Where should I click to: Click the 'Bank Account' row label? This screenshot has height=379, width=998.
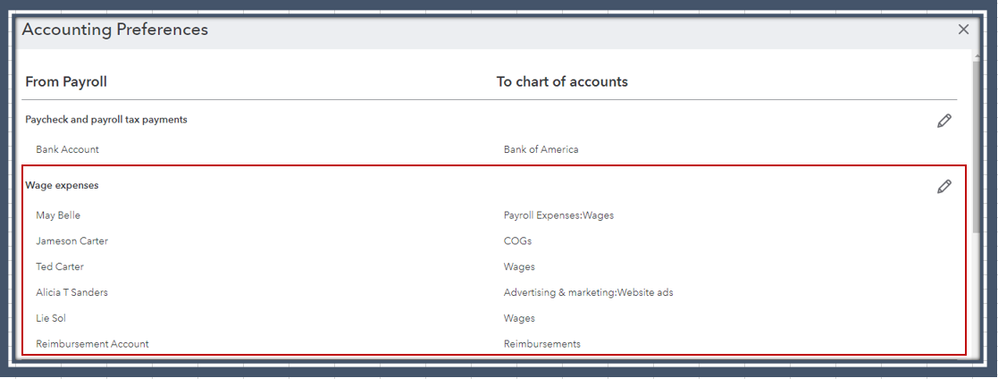(67, 150)
